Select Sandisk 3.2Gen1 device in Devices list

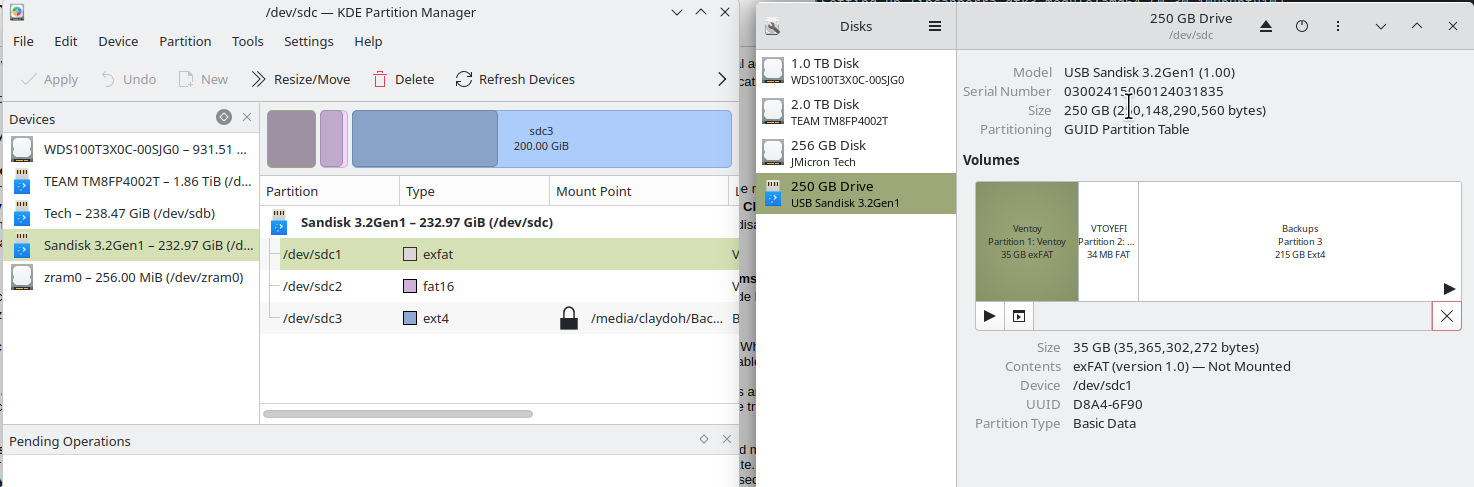click(131, 245)
